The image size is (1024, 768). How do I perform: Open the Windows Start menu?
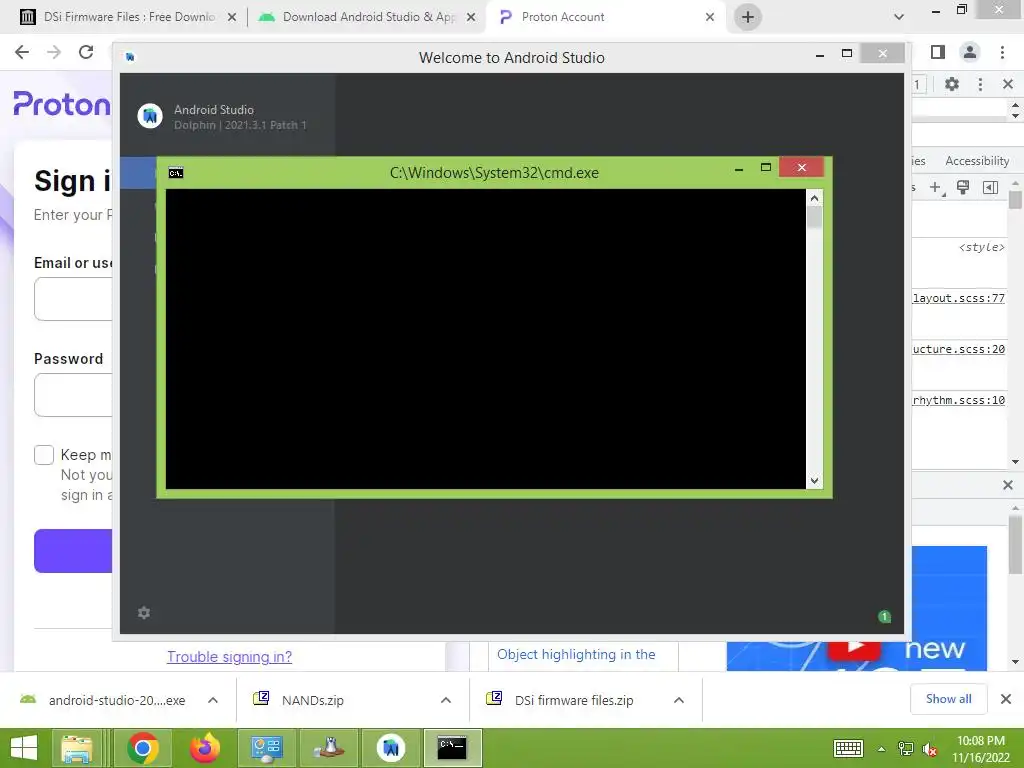tap(24, 748)
